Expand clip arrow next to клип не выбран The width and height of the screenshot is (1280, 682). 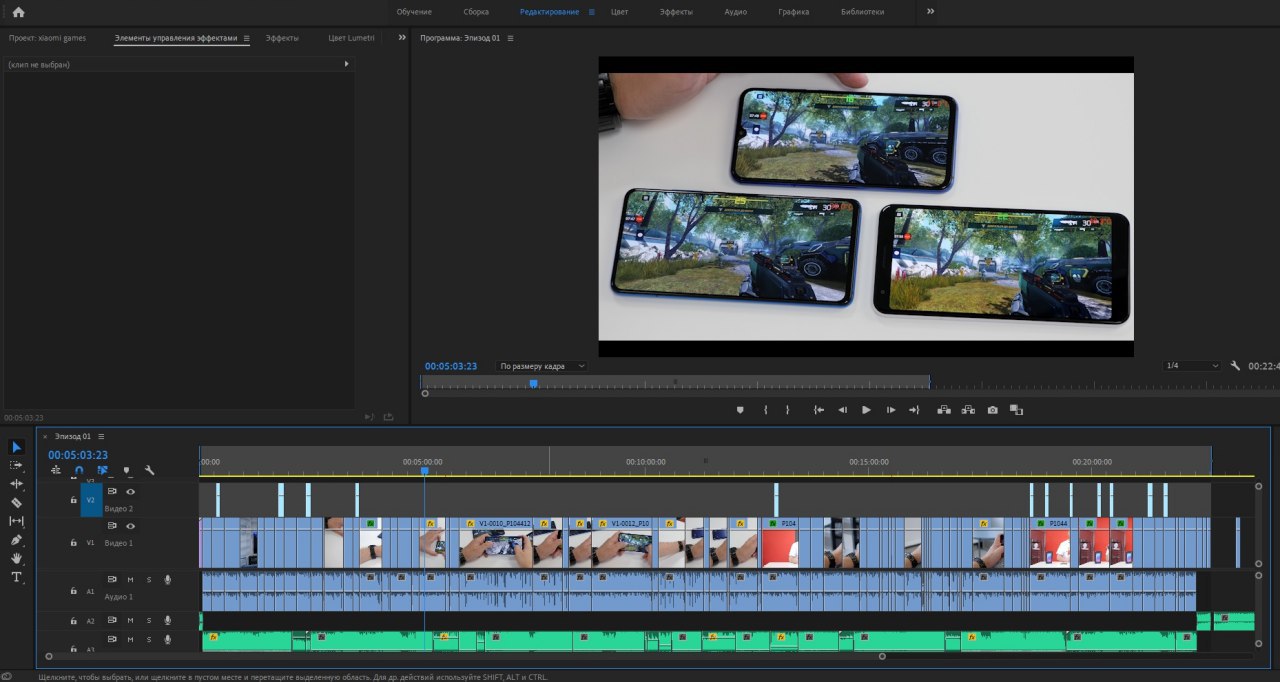click(347, 64)
